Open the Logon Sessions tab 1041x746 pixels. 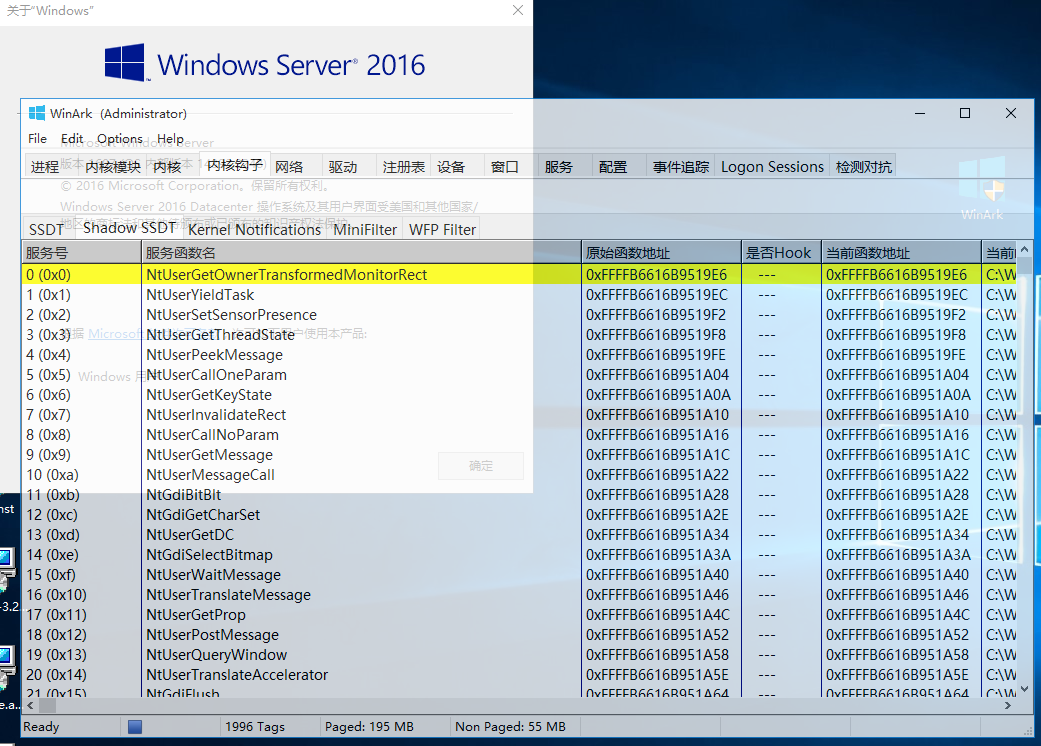pyautogui.click(x=772, y=167)
